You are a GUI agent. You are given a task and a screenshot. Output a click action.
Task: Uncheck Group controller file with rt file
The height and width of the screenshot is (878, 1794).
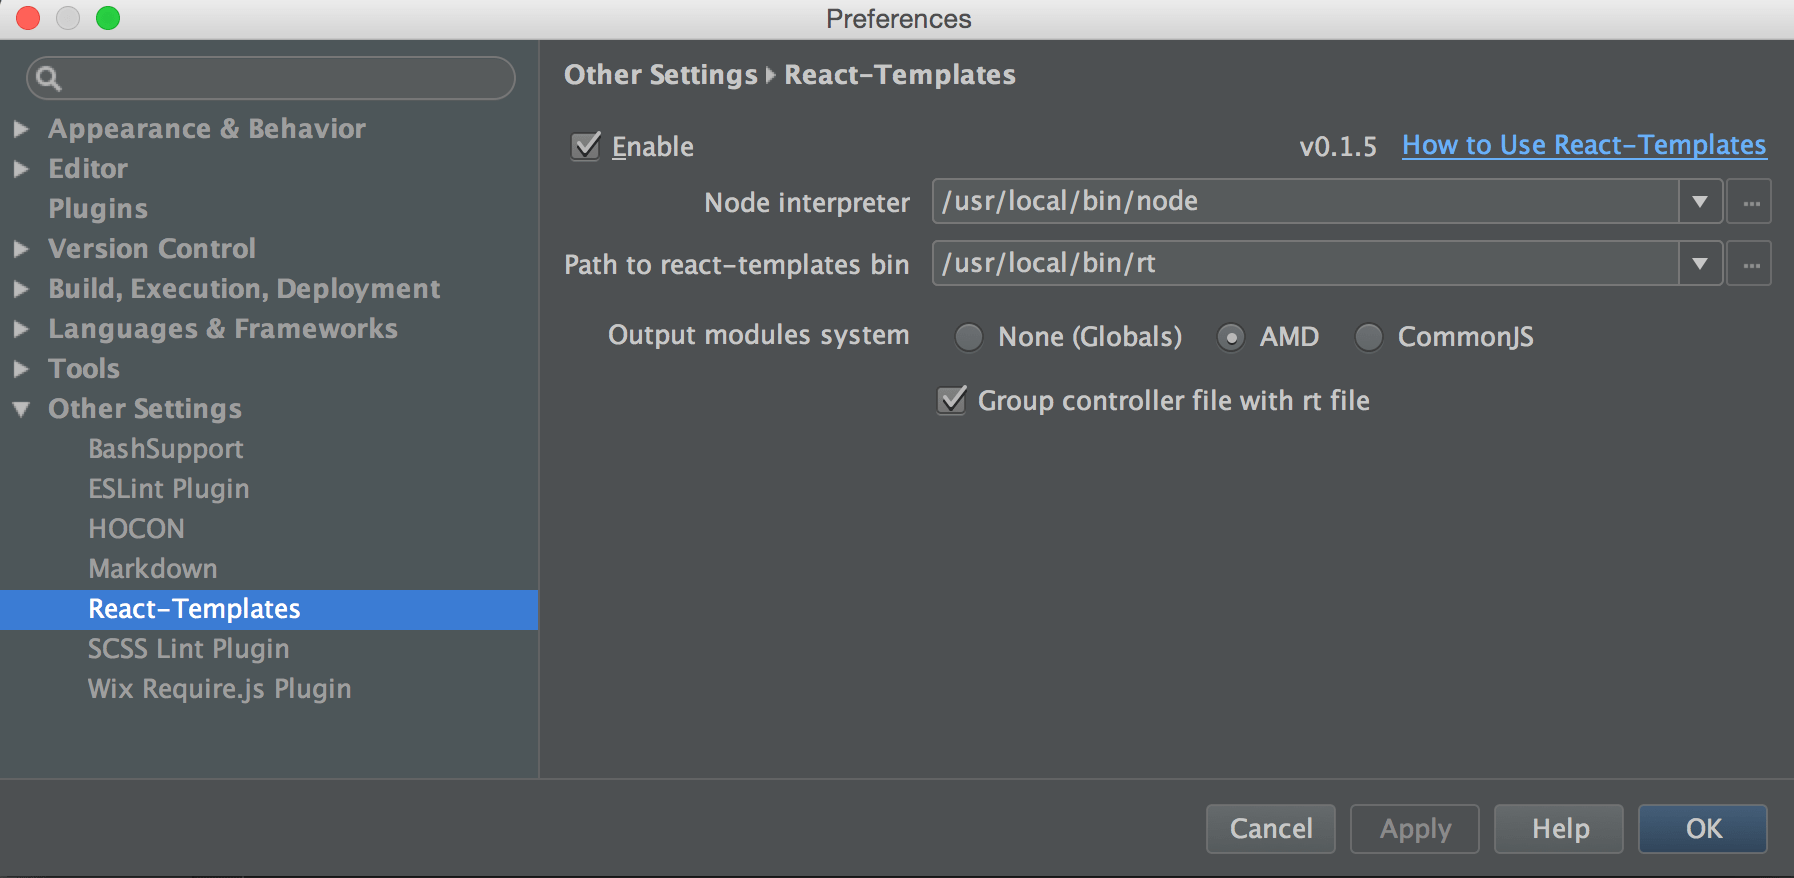(x=950, y=400)
